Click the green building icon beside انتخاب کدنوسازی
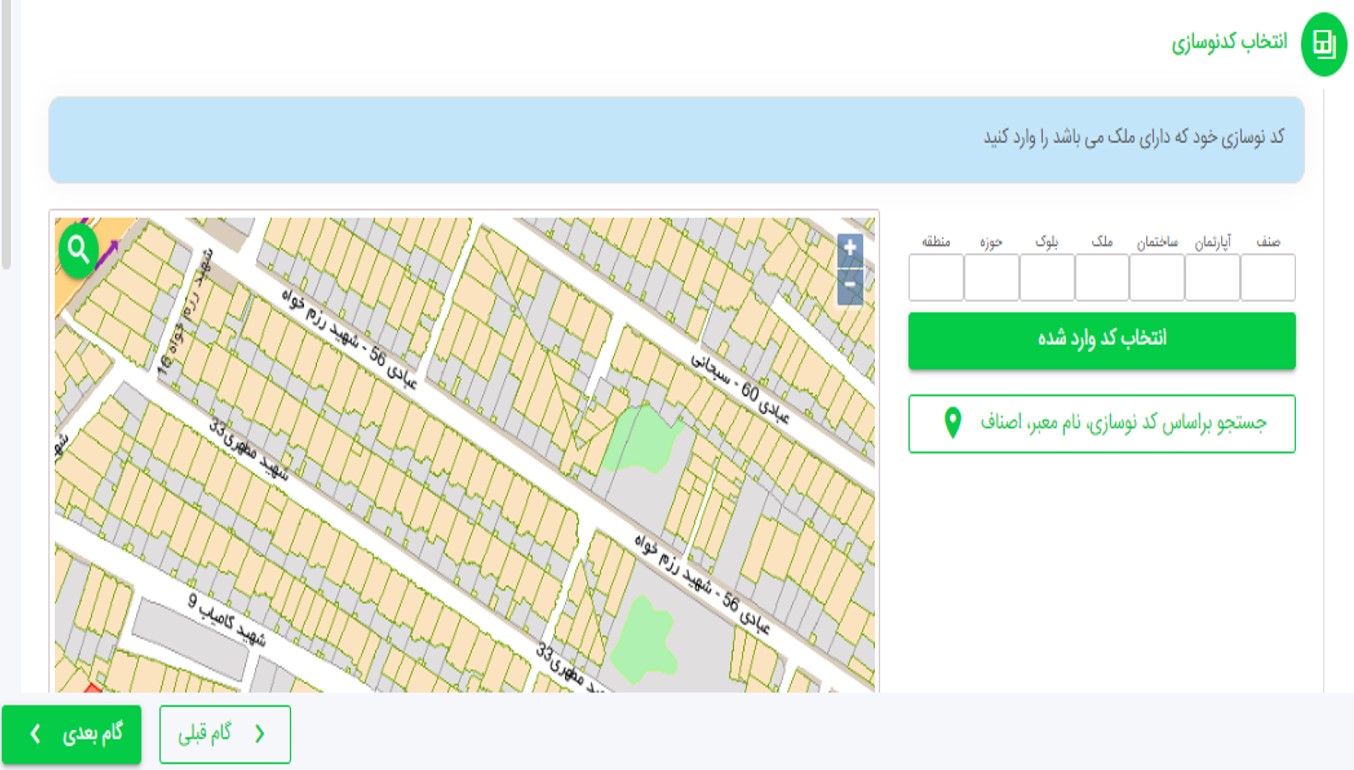The height and width of the screenshot is (770, 1354). click(x=1323, y=44)
